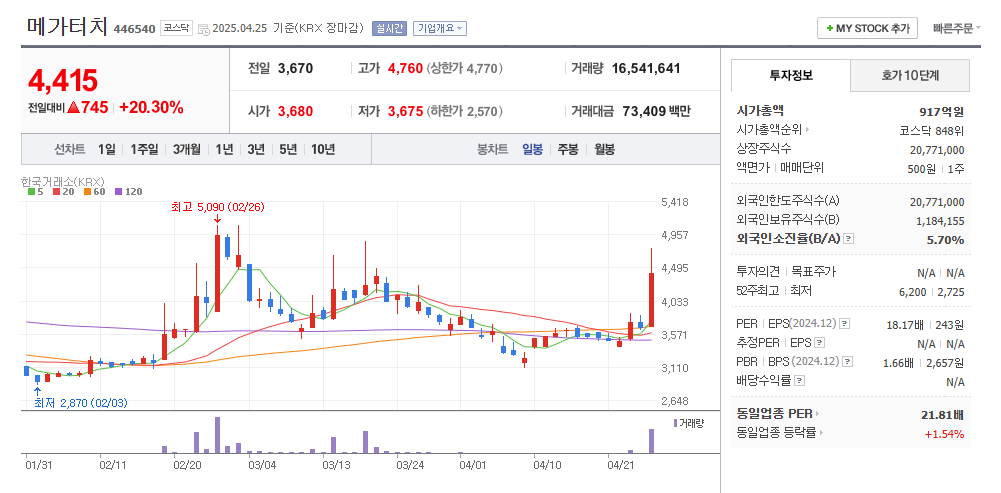1001x493 pixels.
Task: Click the arrow next to 동일업종 등락률
Action: coord(822,433)
